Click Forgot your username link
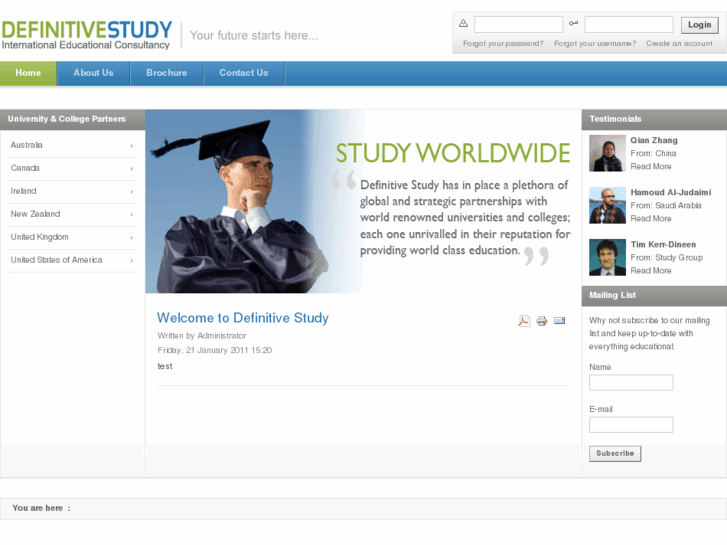This screenshot has height=545, width=727. click(x=595, y=43)
